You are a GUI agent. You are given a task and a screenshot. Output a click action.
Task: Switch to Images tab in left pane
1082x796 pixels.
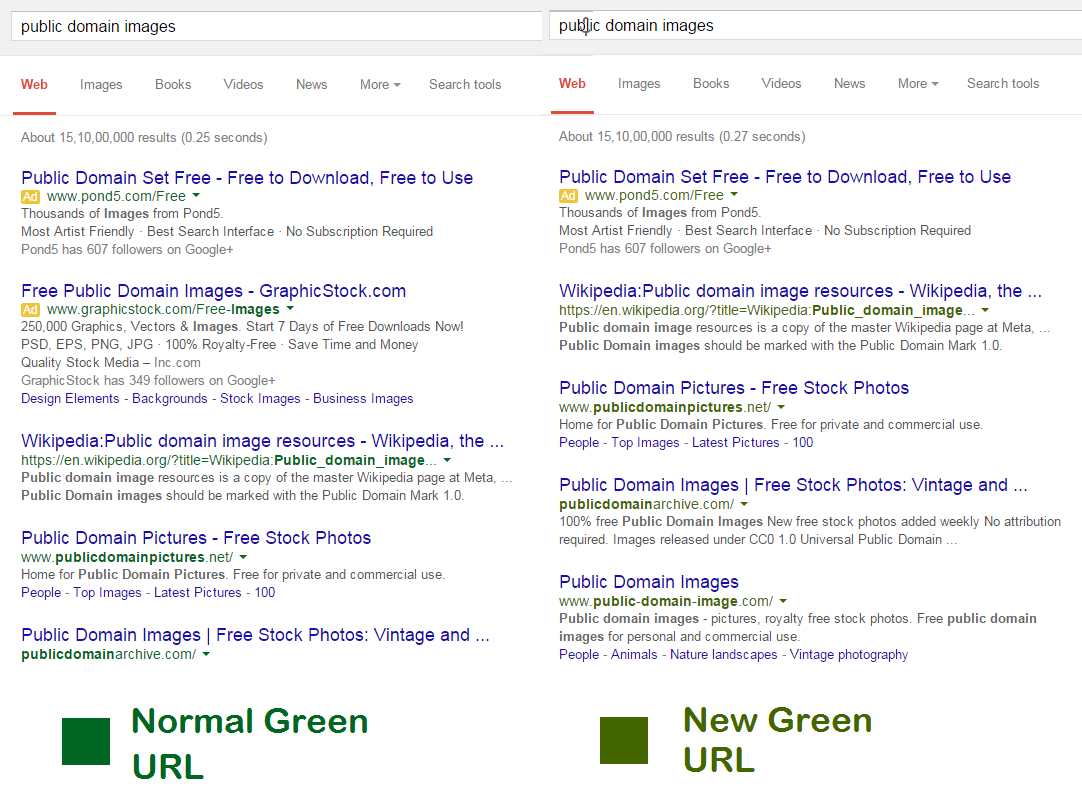click(x=101, y=85)
